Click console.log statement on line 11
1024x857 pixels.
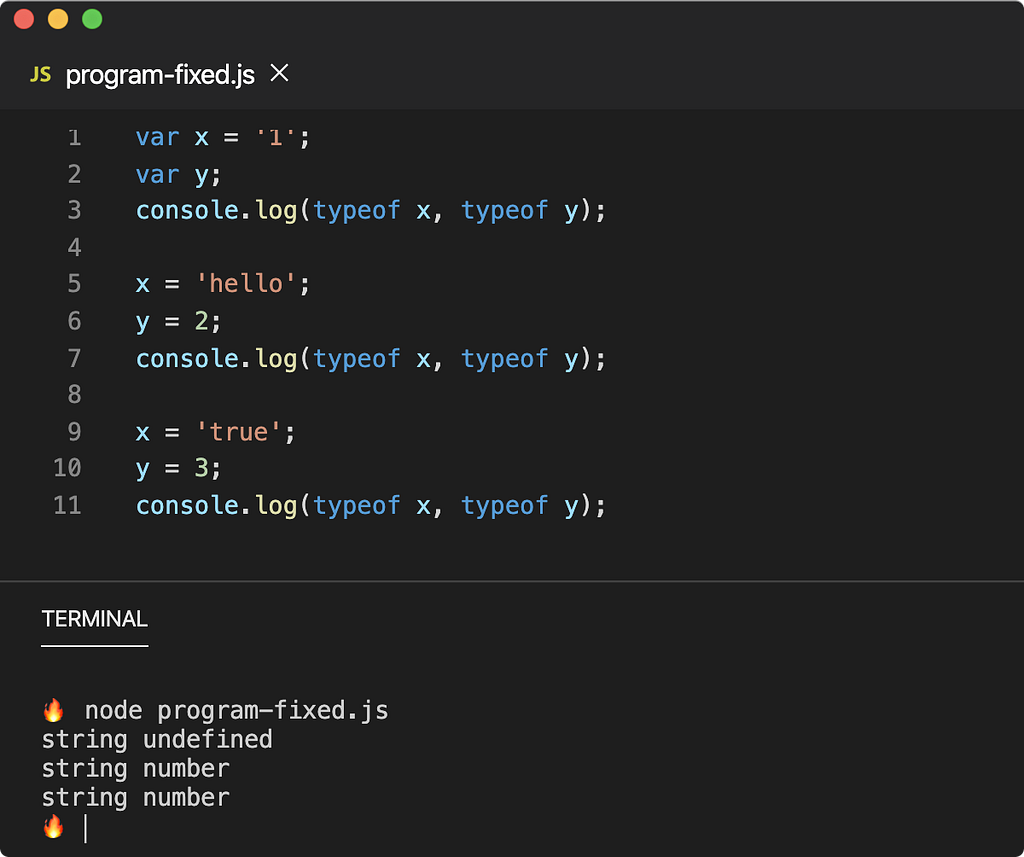pos(371,506)
